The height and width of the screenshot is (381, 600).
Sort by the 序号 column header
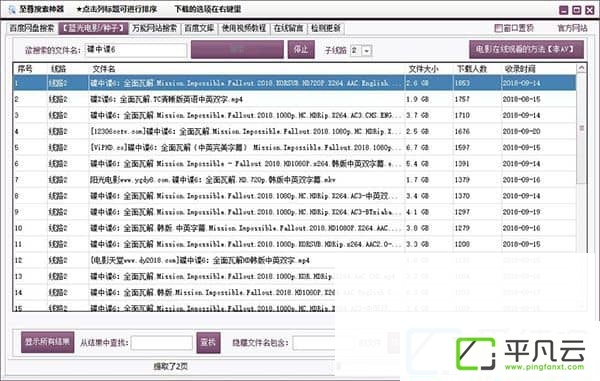25,69
